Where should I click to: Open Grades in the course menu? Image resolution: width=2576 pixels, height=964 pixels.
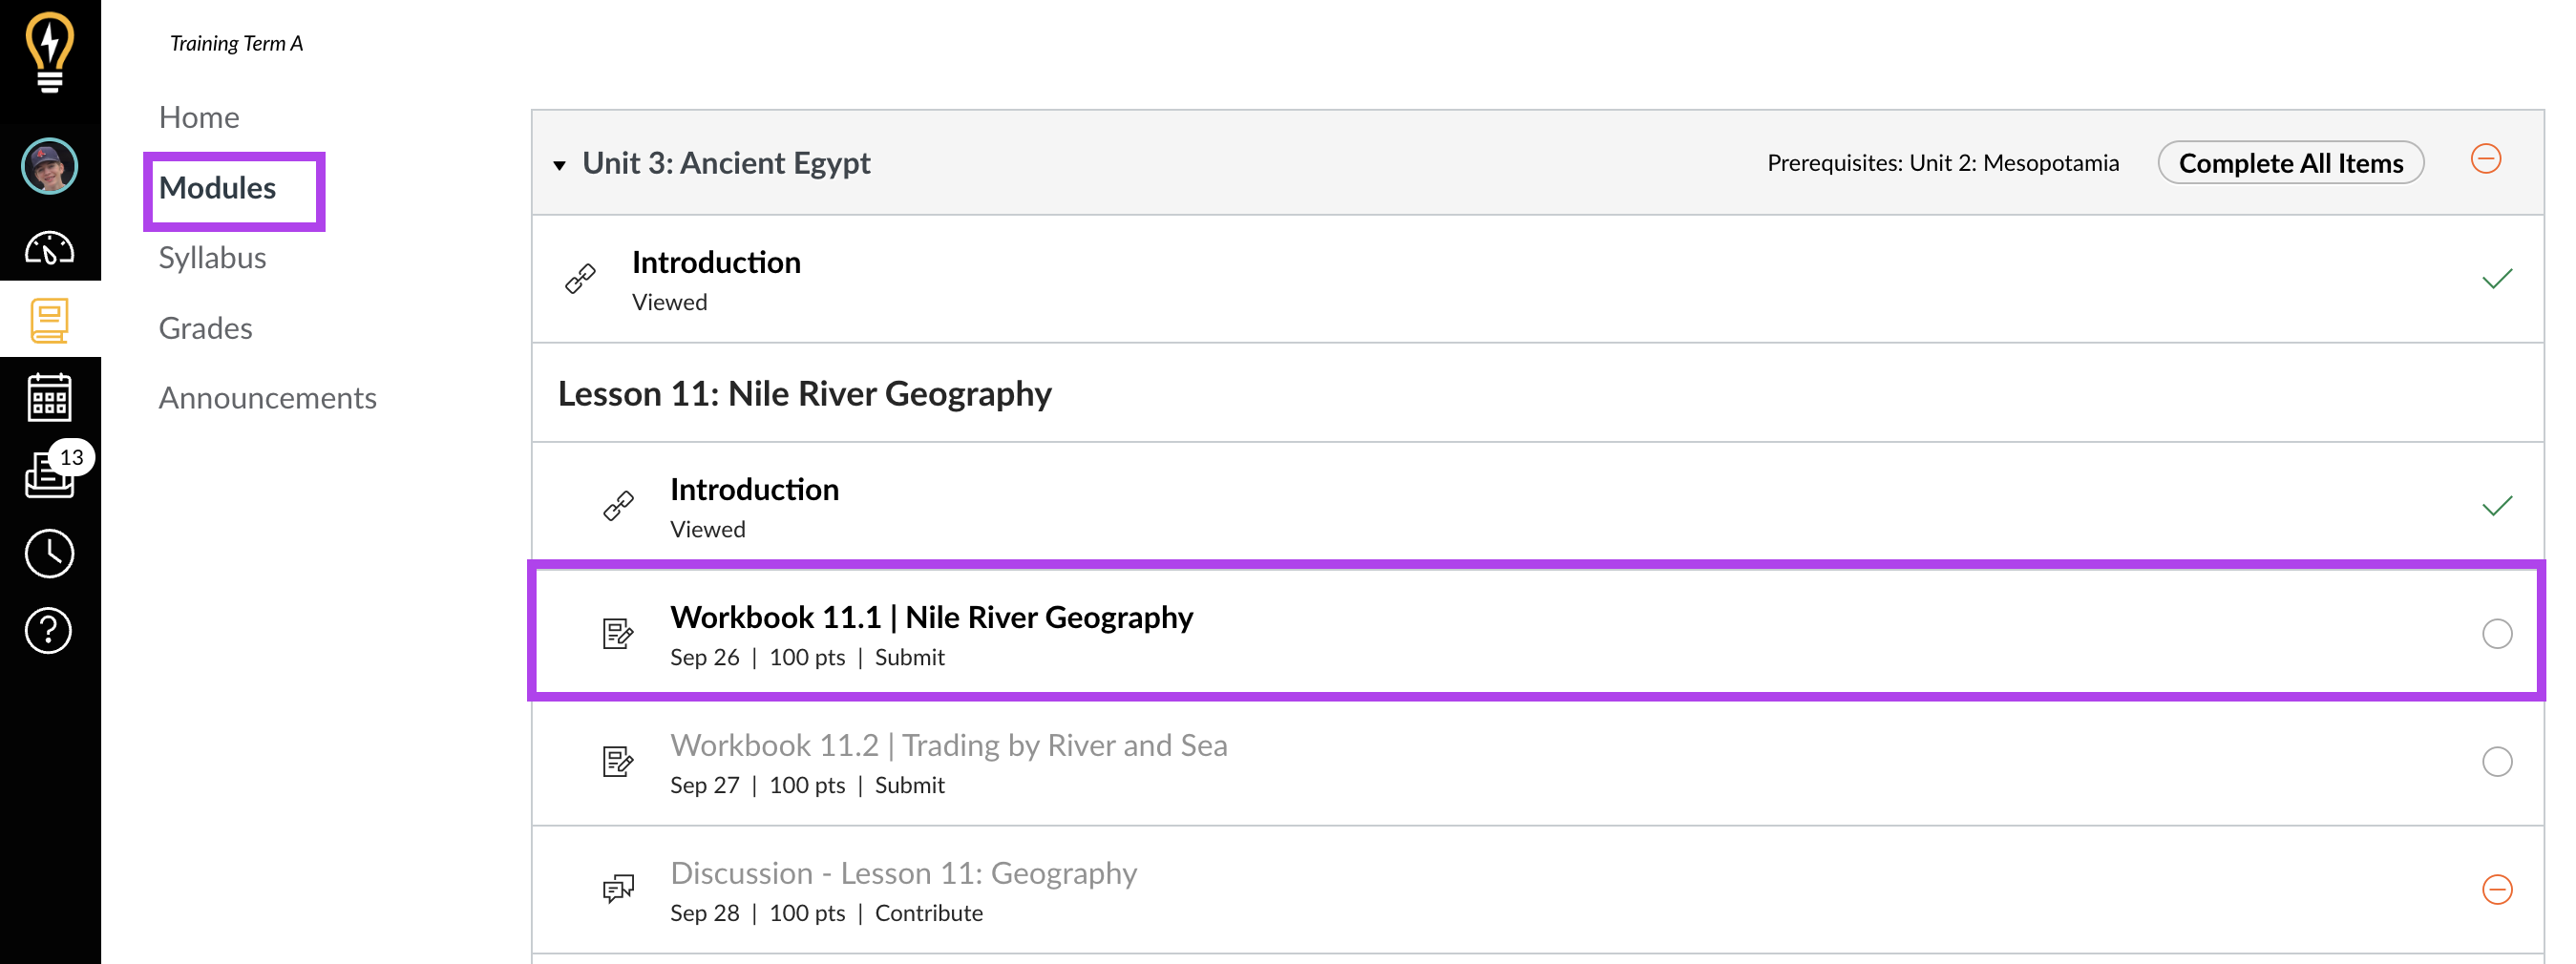(x=205, y=328)
